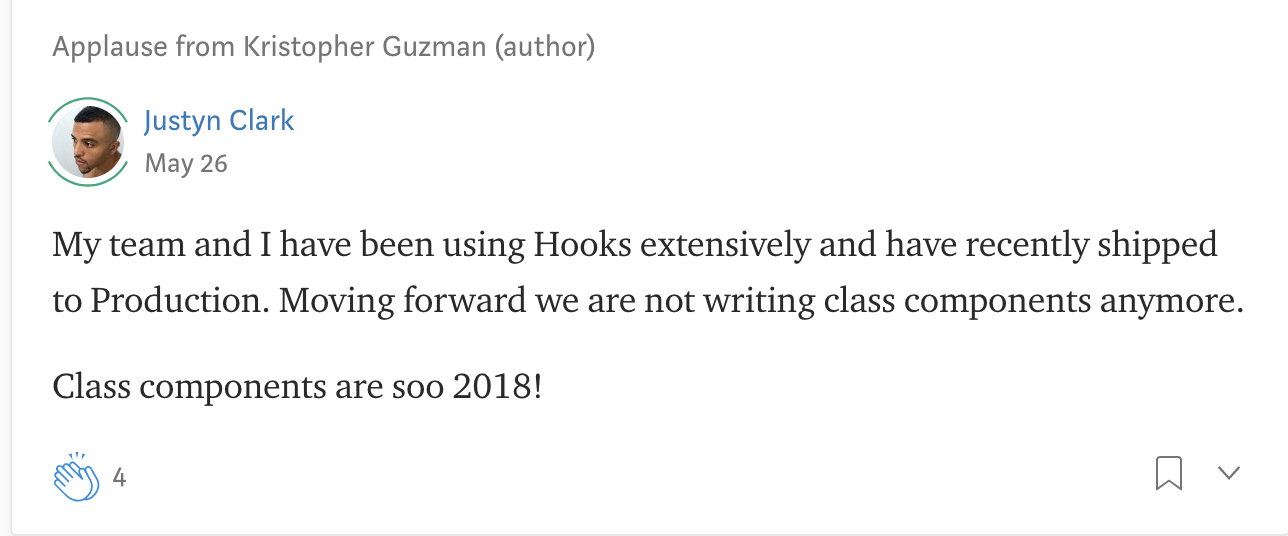Click the words Applause from at top
The image size is (1288, 536).
tap(143, 46)
